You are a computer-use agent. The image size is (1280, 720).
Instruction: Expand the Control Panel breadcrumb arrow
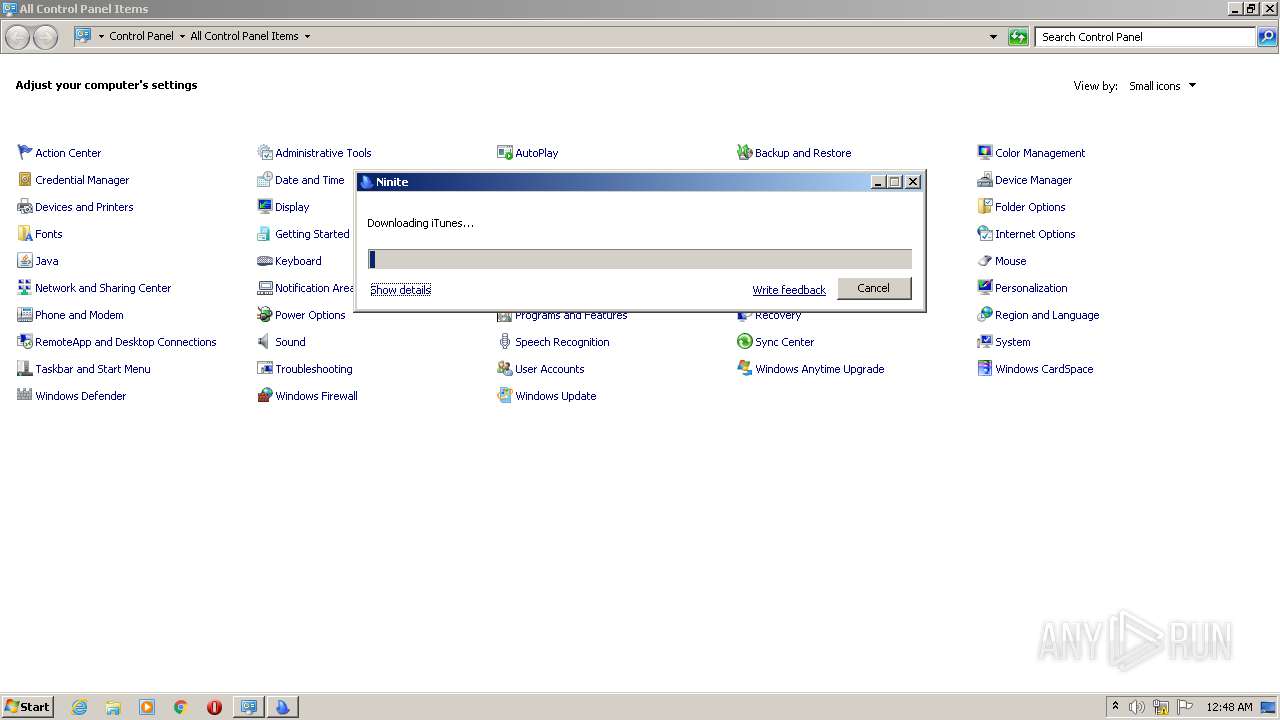182,36
